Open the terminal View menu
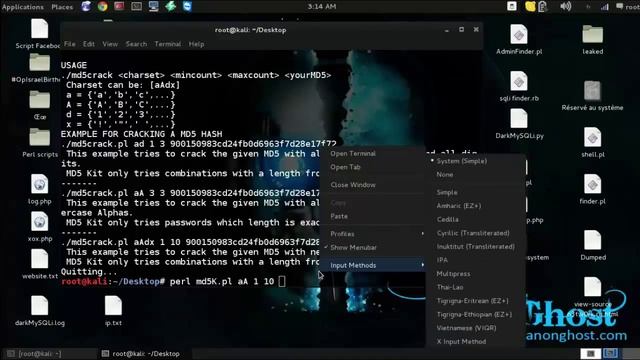Image resolution: width=640 pixels, height=360 pixels. [x=110, y=44]
